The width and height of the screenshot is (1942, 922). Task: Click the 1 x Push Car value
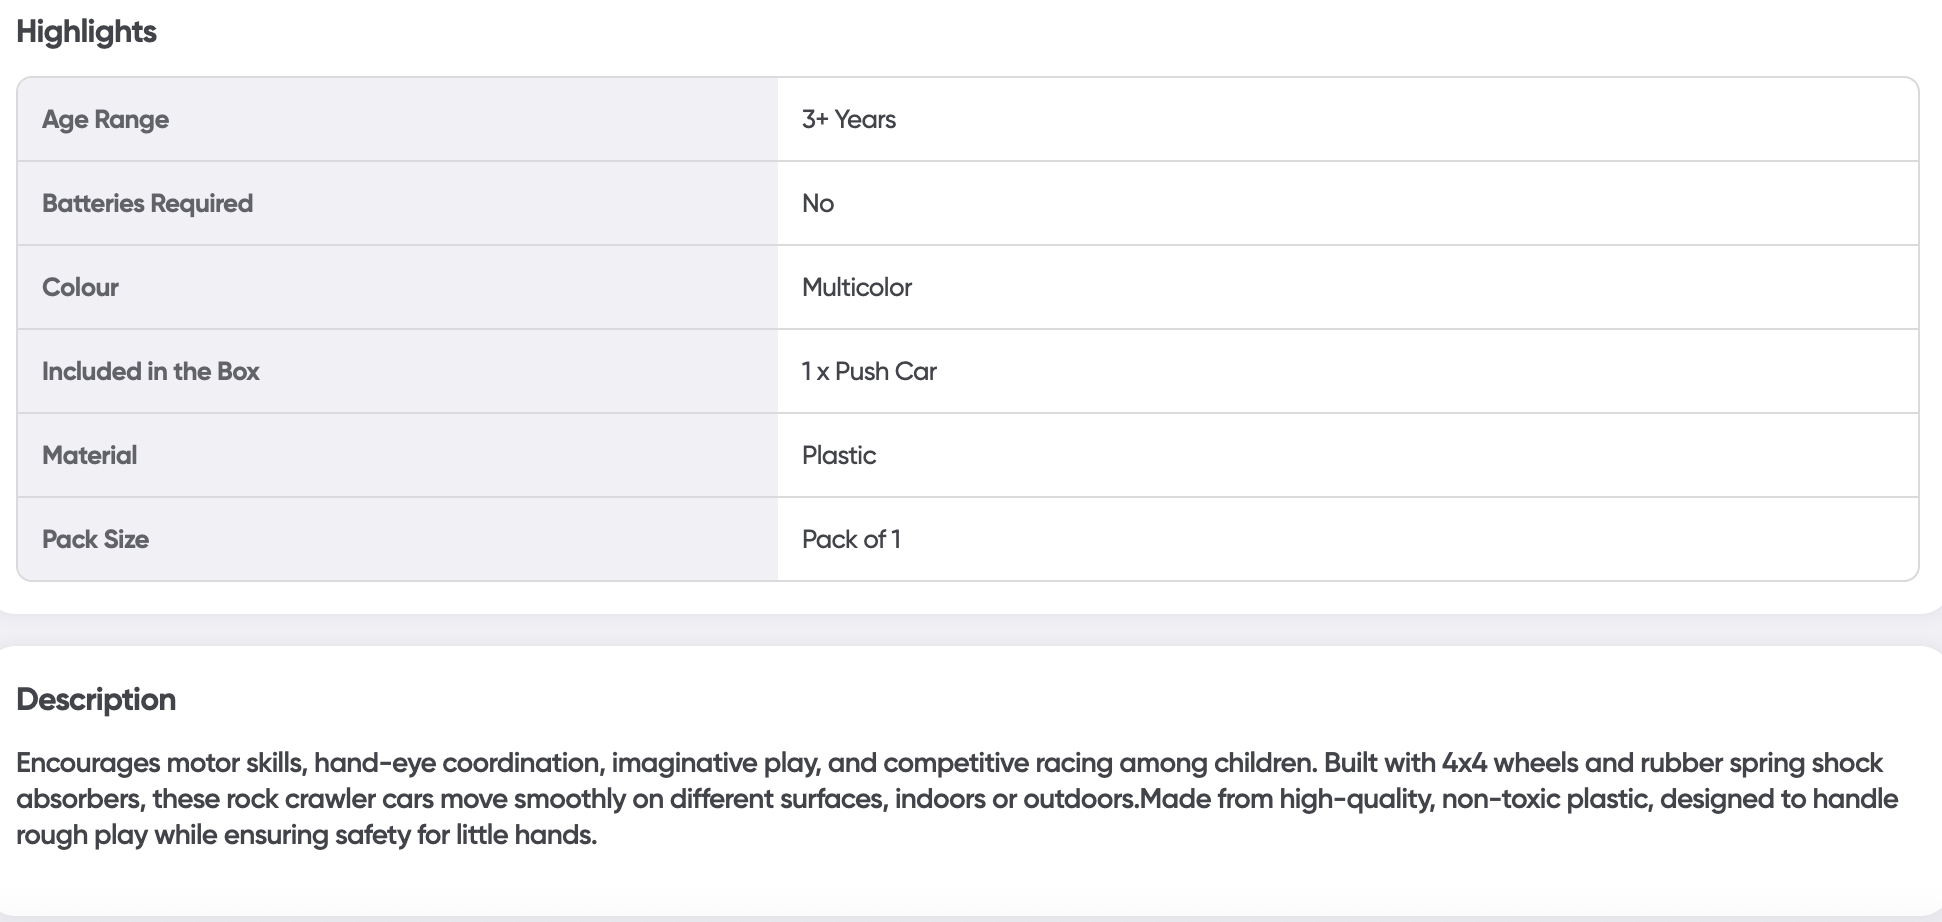pos(868,371)
